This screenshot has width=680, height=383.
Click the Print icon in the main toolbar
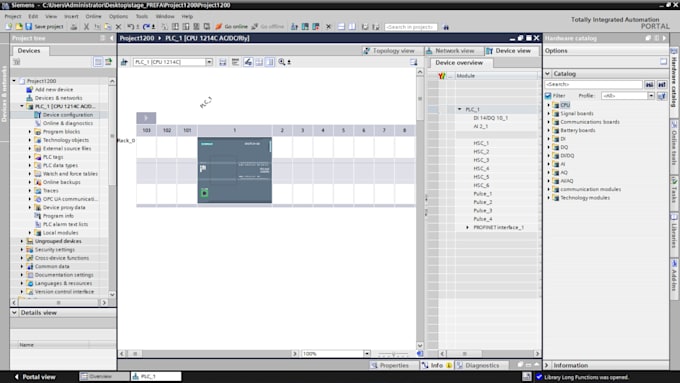point(74,27)
